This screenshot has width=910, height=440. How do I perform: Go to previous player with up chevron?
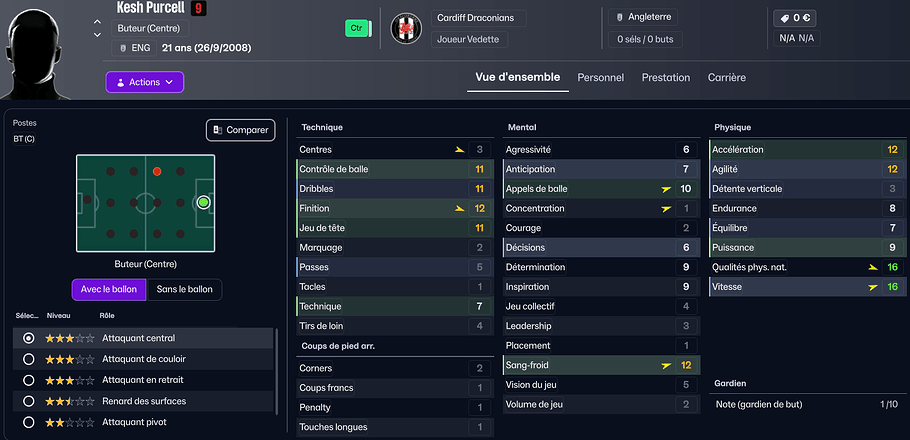pos(97,21)
